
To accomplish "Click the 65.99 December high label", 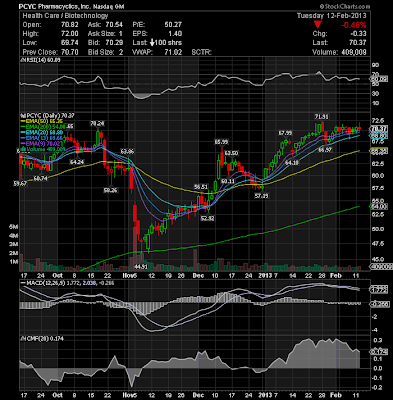I will coord(221,142).
